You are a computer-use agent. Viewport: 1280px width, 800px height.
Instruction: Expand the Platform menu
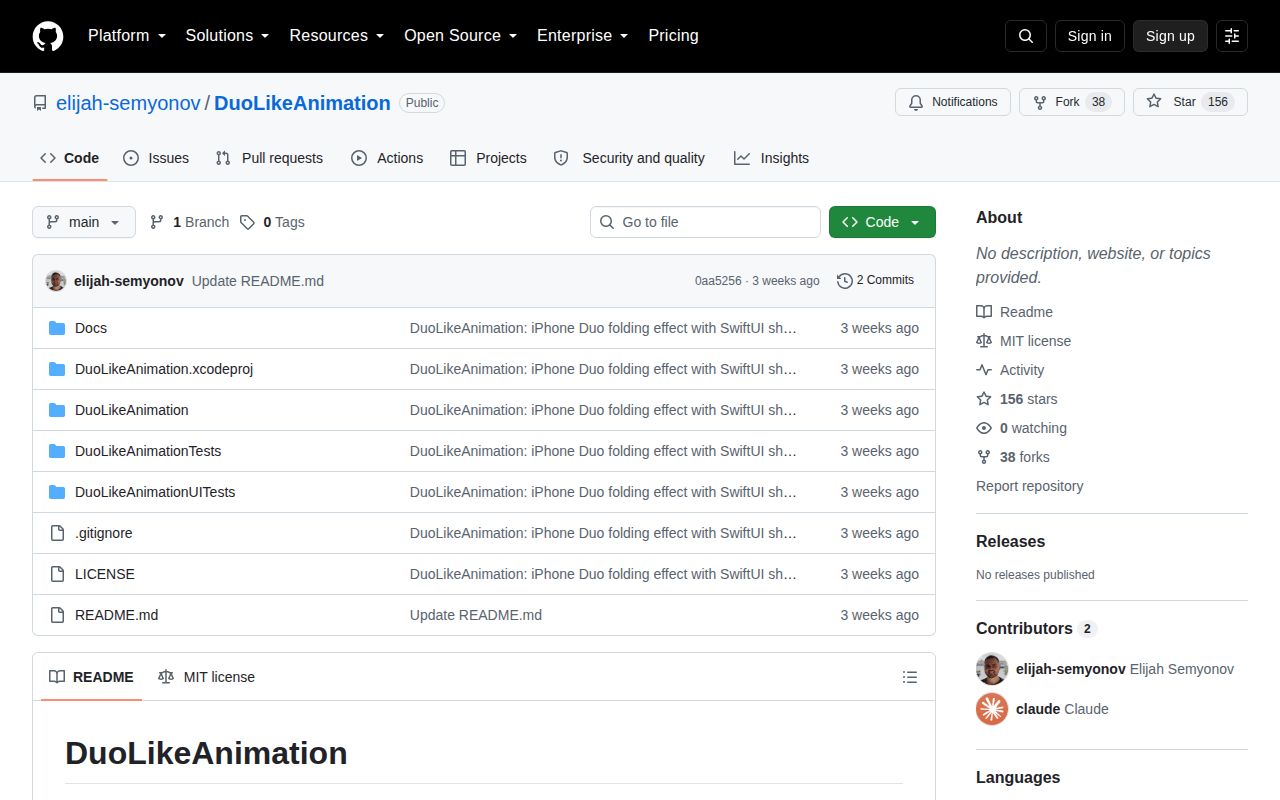[126, 36]
